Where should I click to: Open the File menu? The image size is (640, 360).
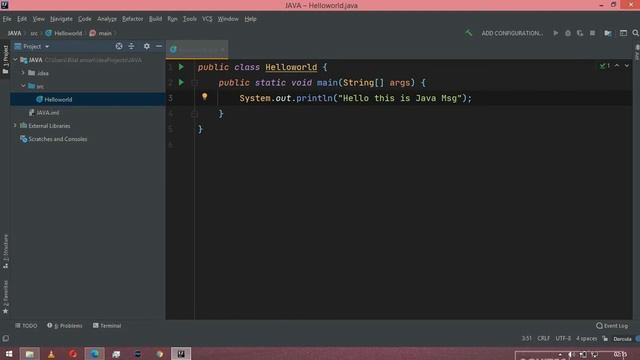coord(7,19)
